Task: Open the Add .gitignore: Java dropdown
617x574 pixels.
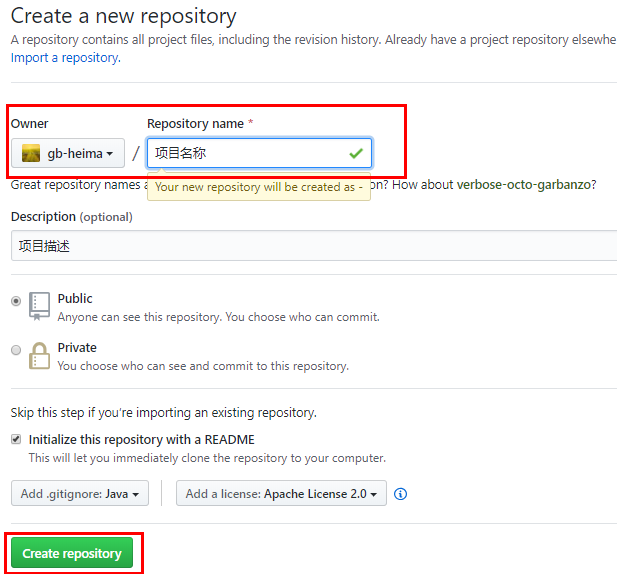Action: pos(80,493)
